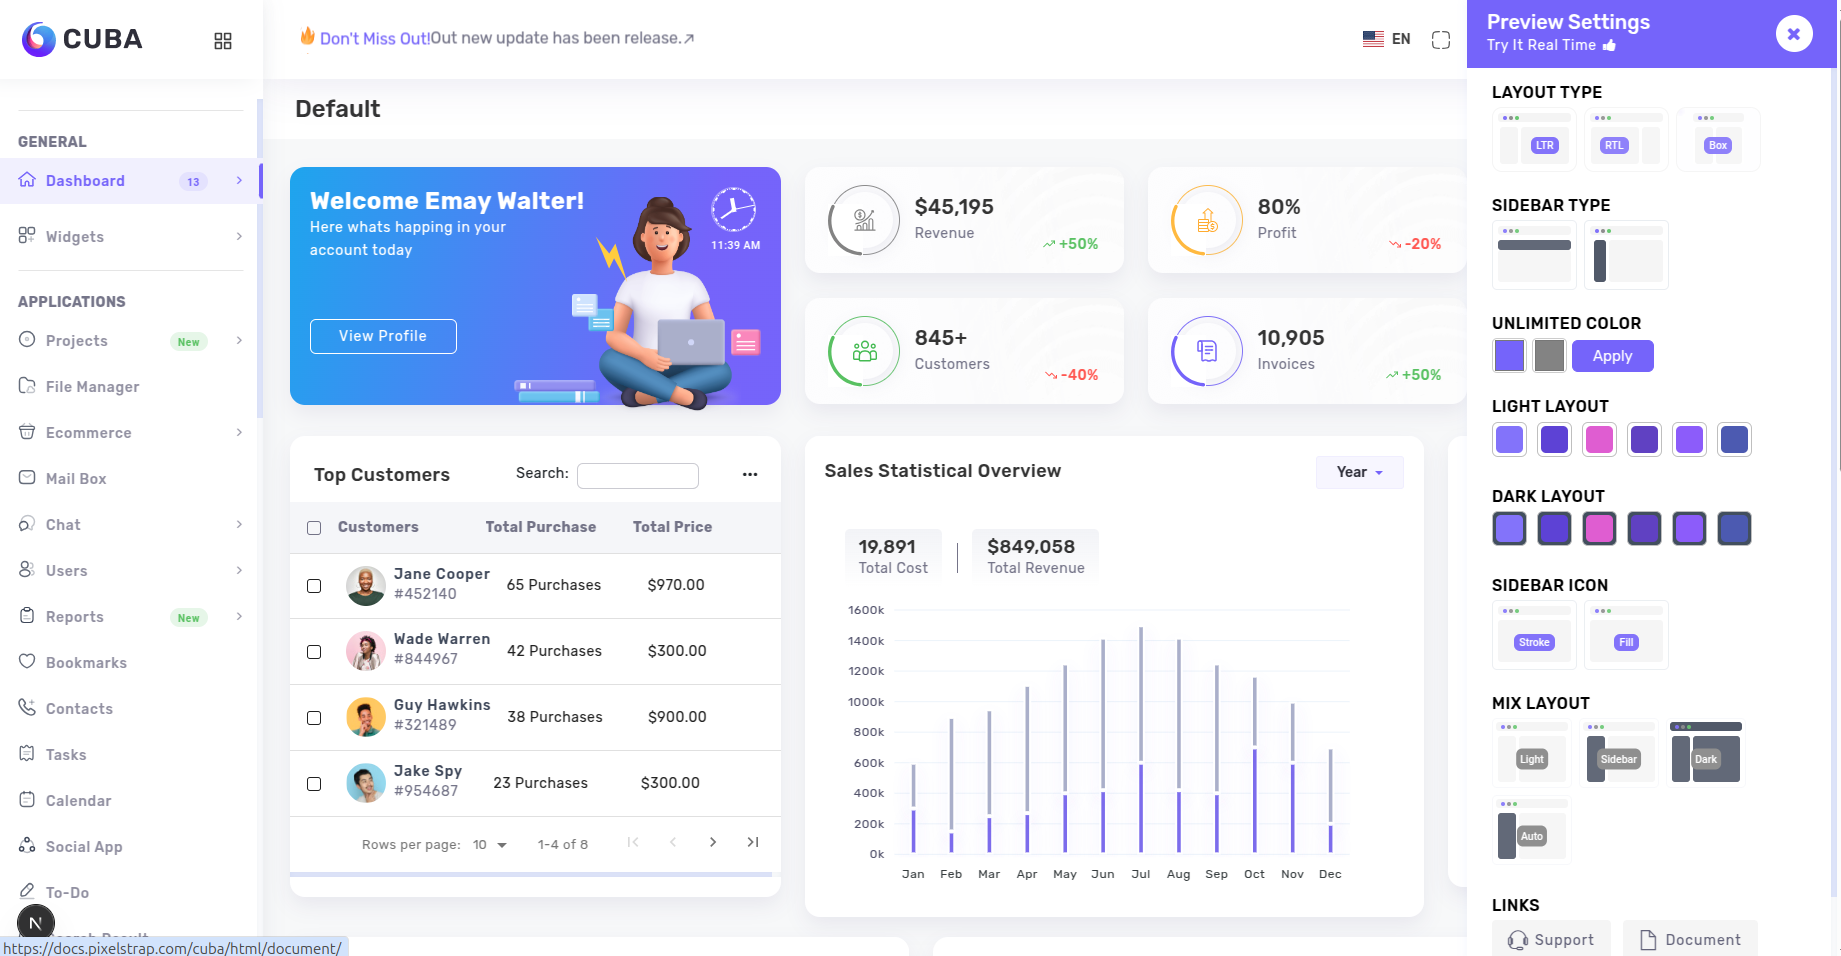
Task: Toggle the sidebar grid icon
Action: [x=223, y=41]
